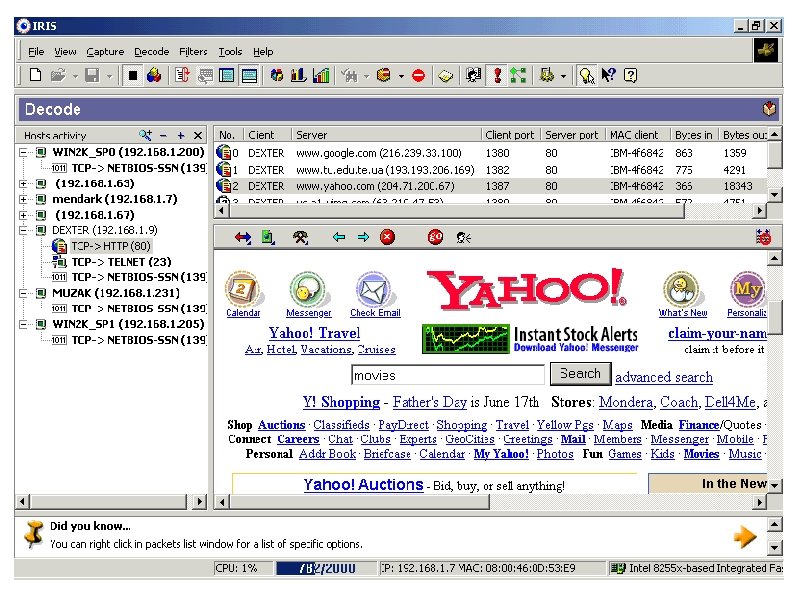Click the Save disk toolbar icon
The width and height of the screenshot is (799, 598).
[92, 75]
